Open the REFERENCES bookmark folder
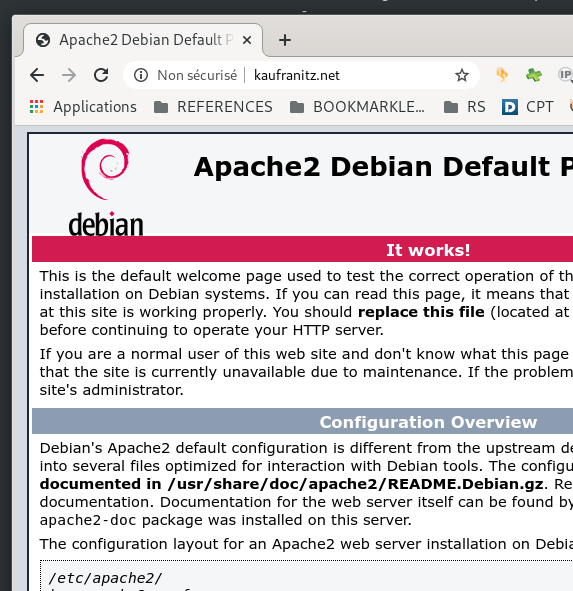The height and width of the screenshot is (591, 573). pos(213,107)
